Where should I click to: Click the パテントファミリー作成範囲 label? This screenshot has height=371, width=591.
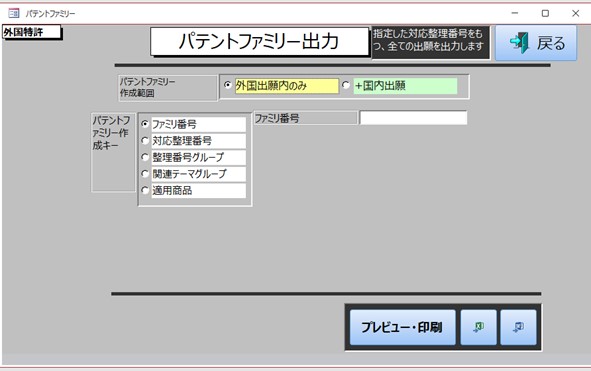[x=168, y=87]
